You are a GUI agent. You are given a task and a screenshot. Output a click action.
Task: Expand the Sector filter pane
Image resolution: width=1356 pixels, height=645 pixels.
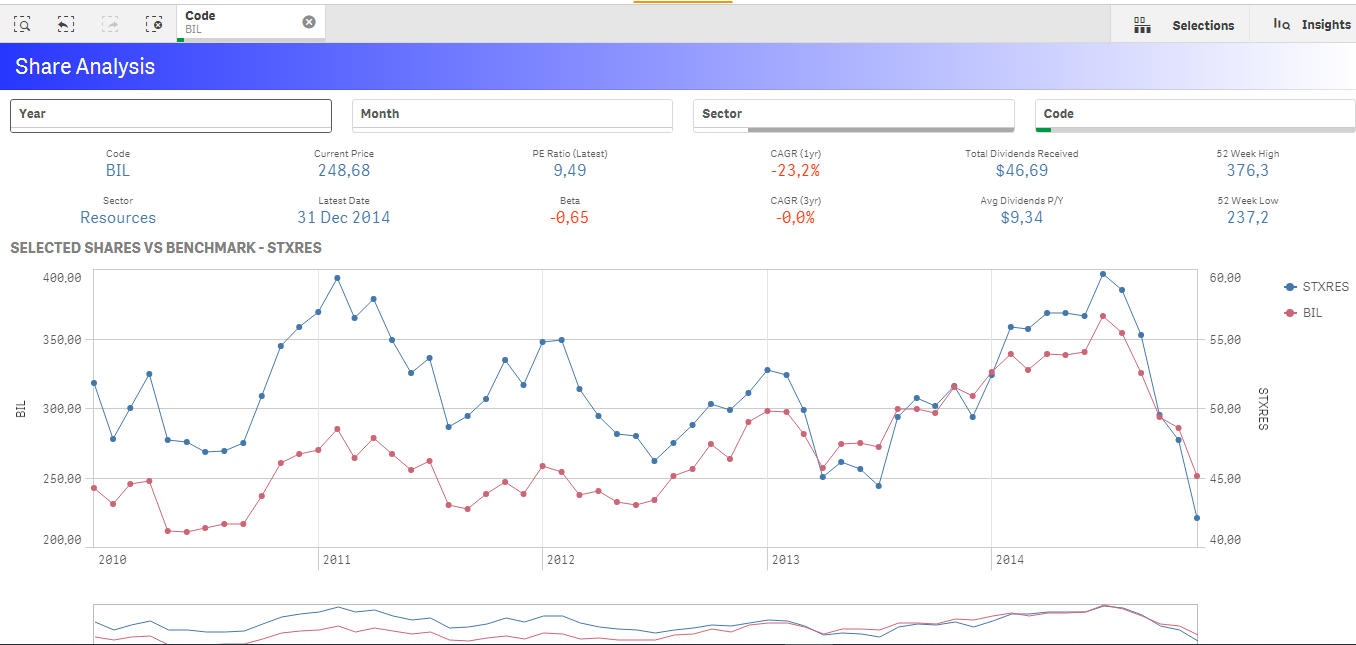click(x=853, y=114)
